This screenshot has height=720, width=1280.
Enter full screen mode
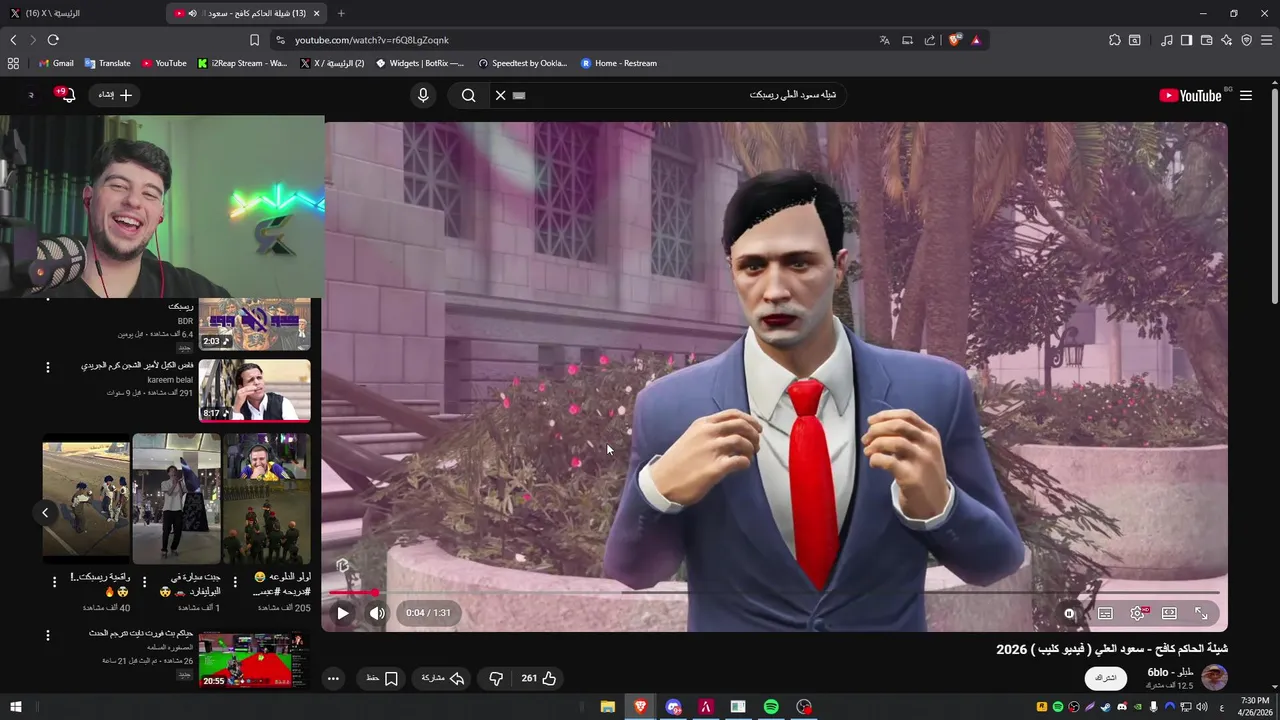point(1201,613)
